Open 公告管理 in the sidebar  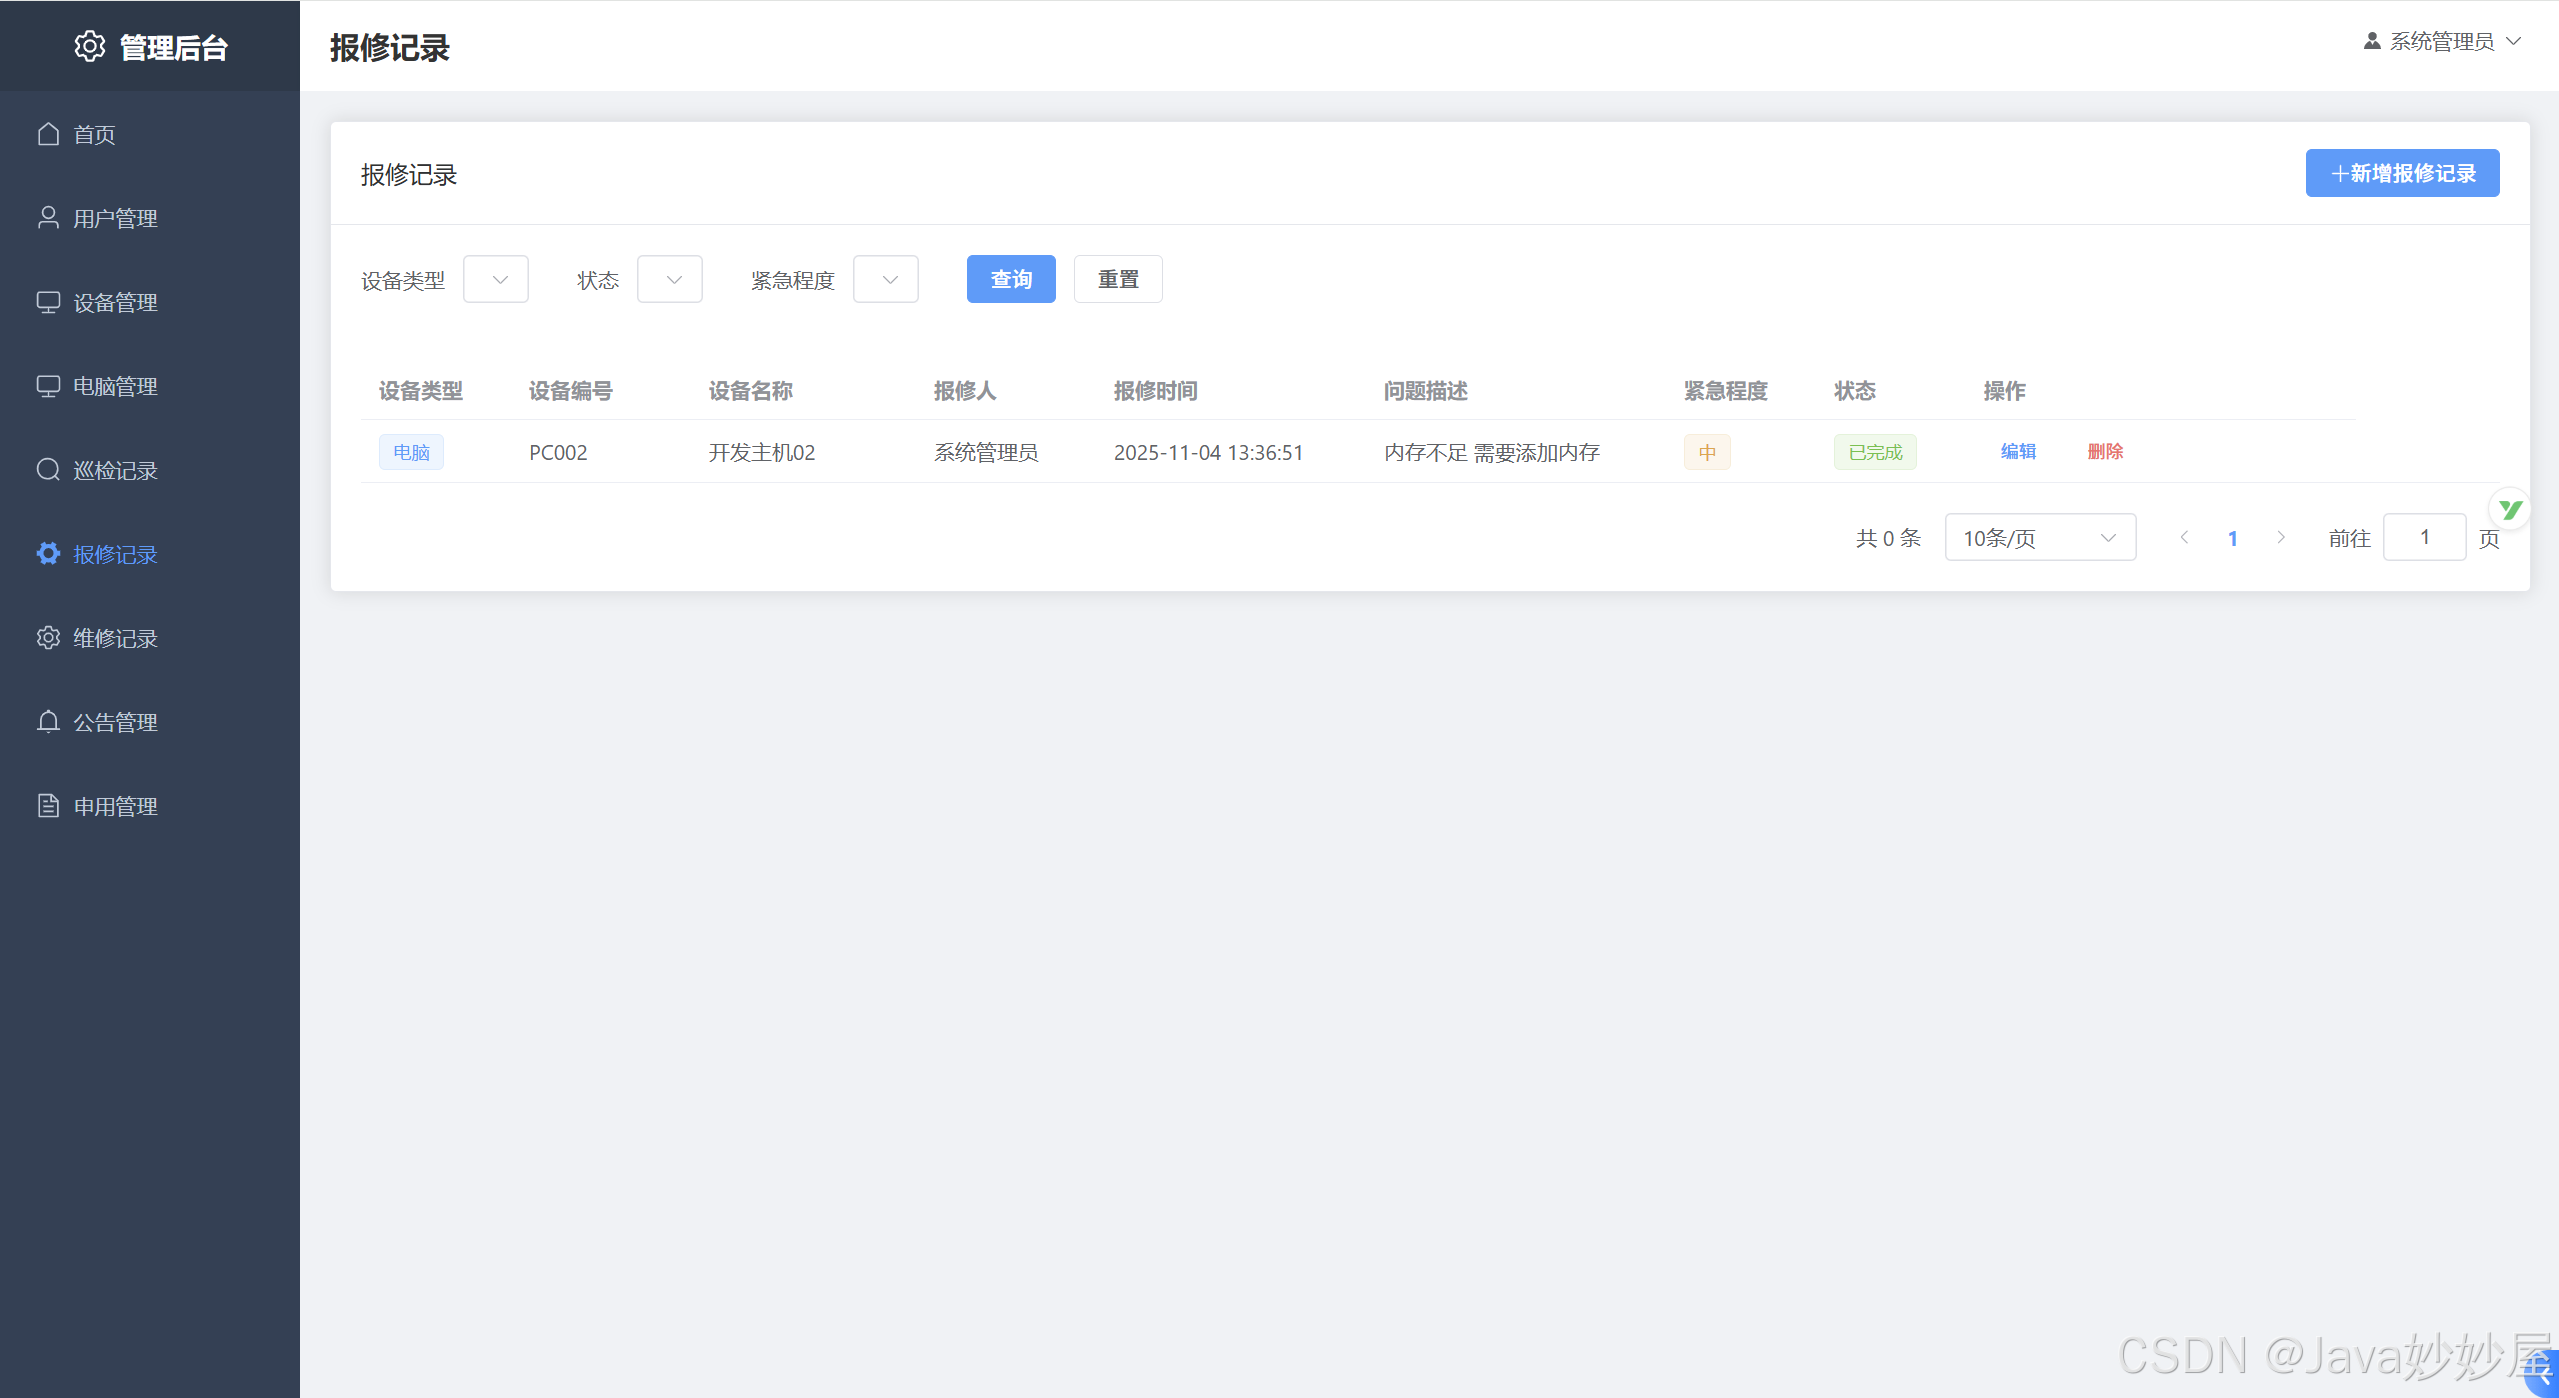pyautogui.click(x=150, y=722)
